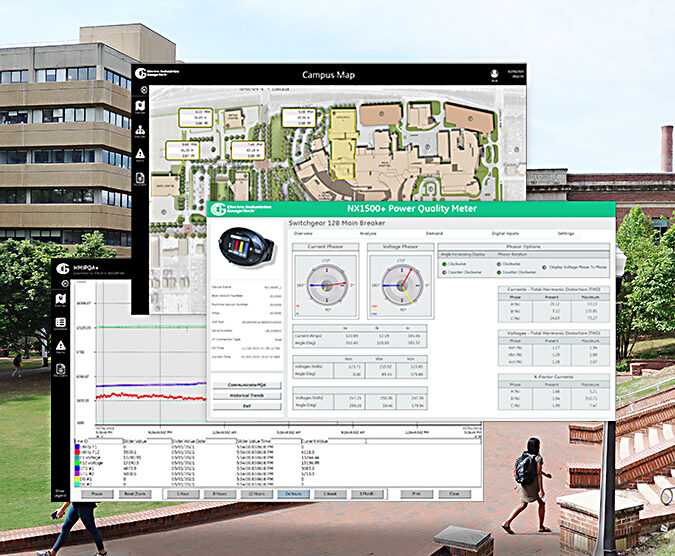Screen dimensions: 675x556
Task: Select Clockwise for Angle Increasing Display
Action: click(445, 264)
